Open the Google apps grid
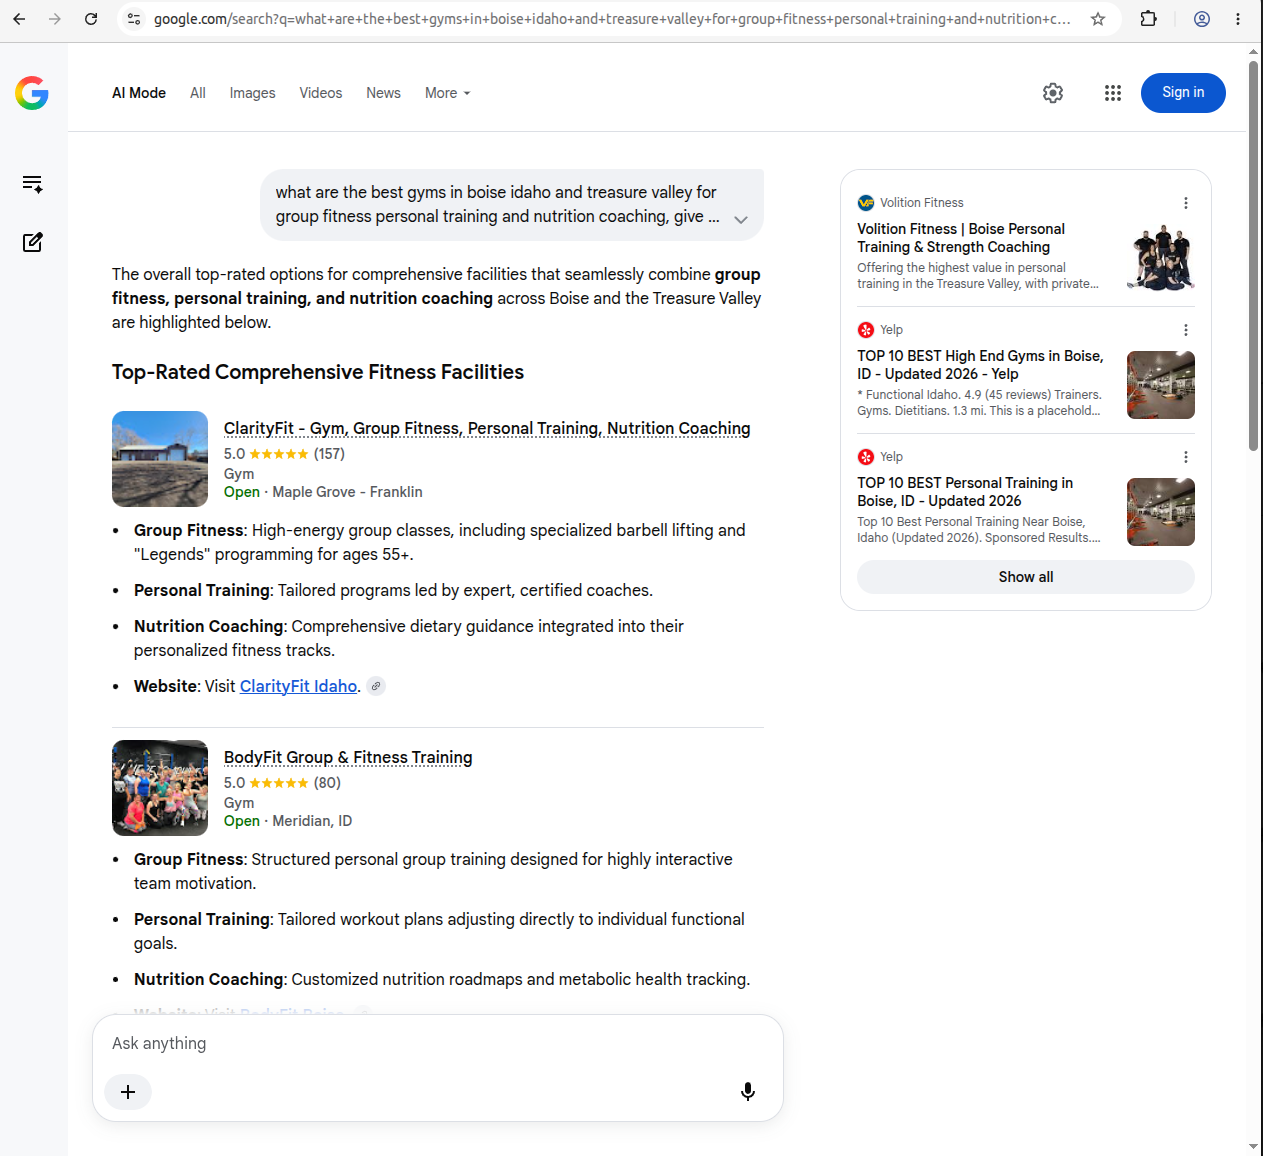 (x=1113, y=93)
